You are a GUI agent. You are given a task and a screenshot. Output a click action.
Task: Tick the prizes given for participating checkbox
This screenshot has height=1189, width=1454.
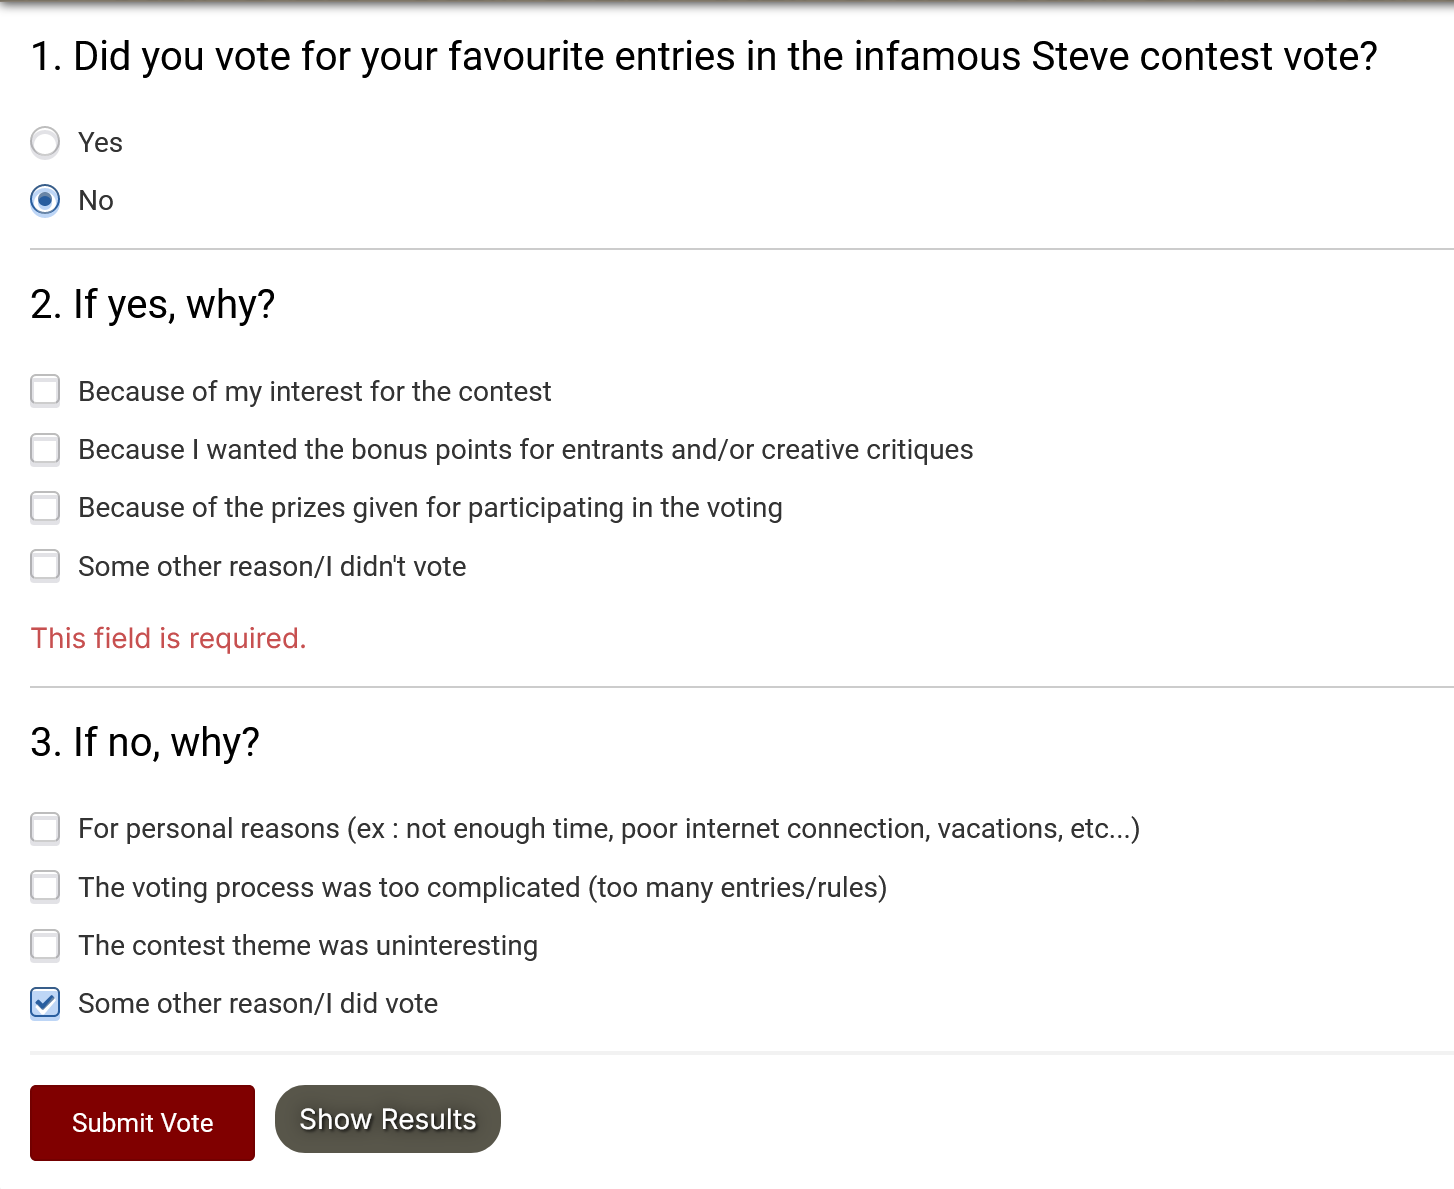45,507
